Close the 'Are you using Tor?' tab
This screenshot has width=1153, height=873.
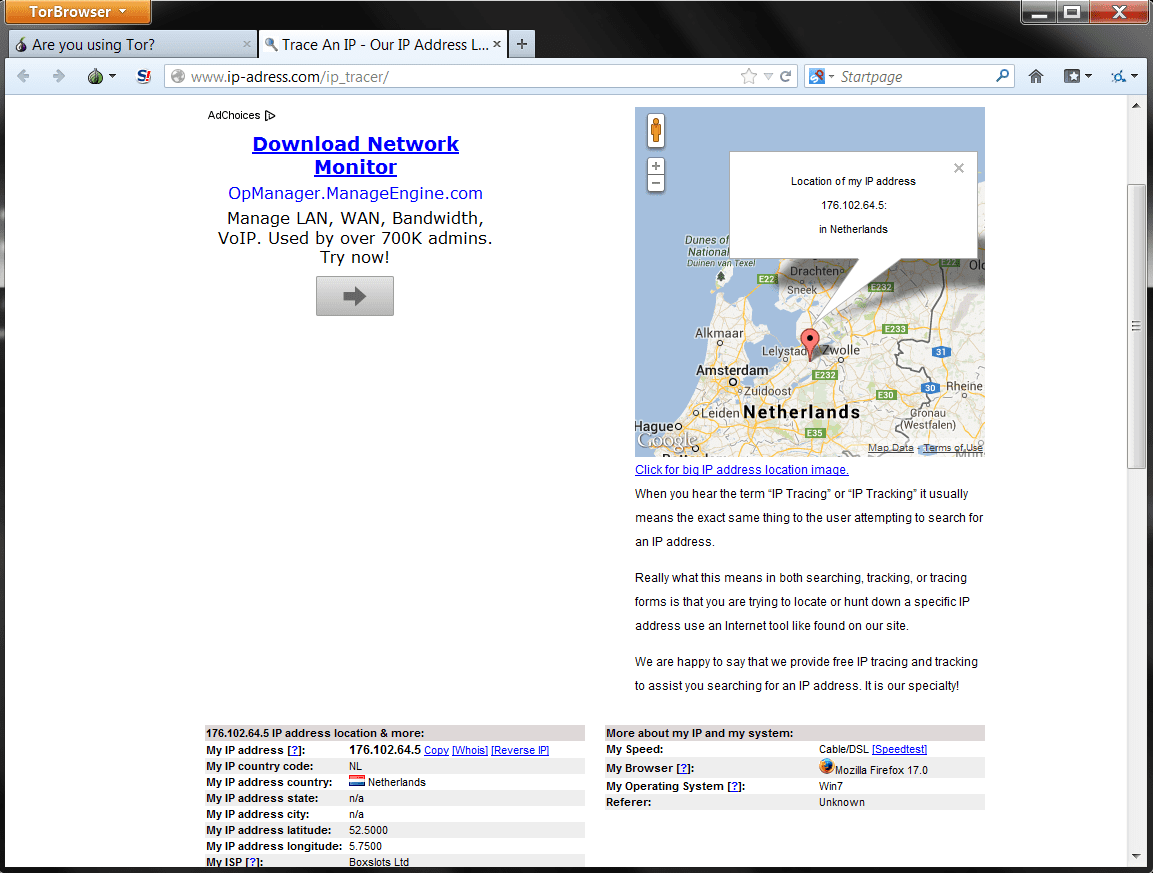click(x=247, y=44)
